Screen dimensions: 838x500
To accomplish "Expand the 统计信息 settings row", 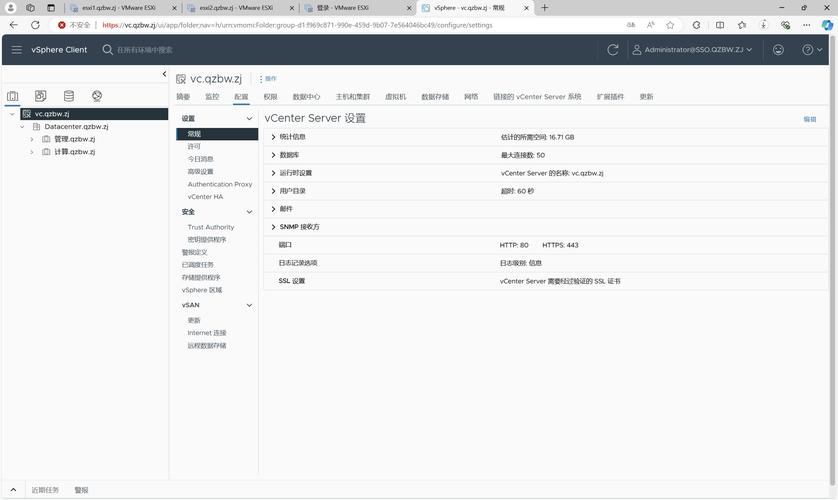I will click(273, 137).
